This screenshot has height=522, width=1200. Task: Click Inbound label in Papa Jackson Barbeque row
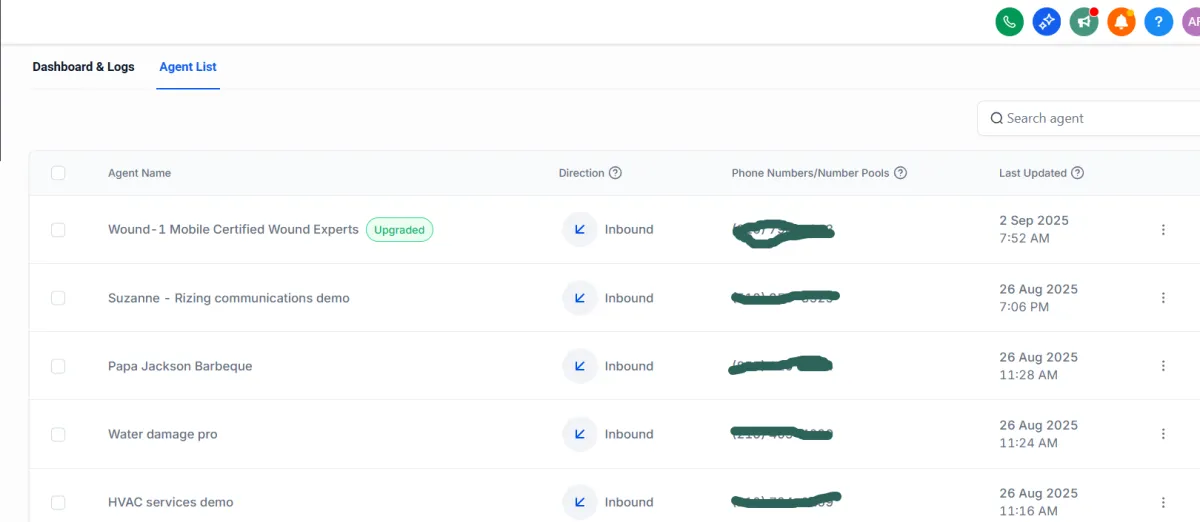629,366
